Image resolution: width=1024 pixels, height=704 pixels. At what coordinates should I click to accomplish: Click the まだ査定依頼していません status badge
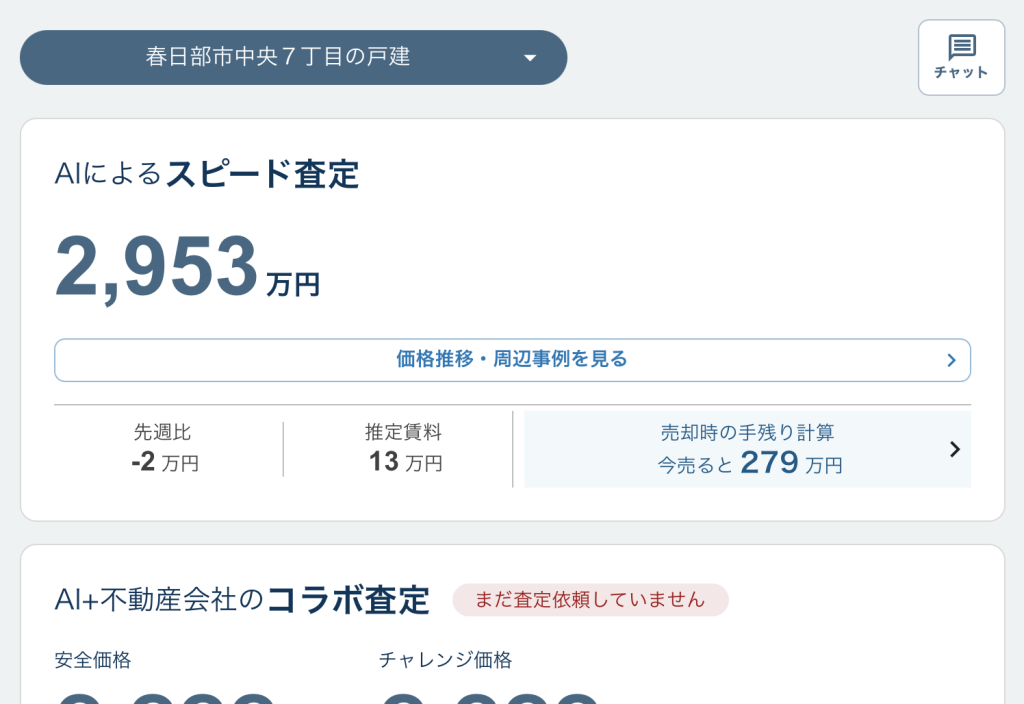click(590, 599)
